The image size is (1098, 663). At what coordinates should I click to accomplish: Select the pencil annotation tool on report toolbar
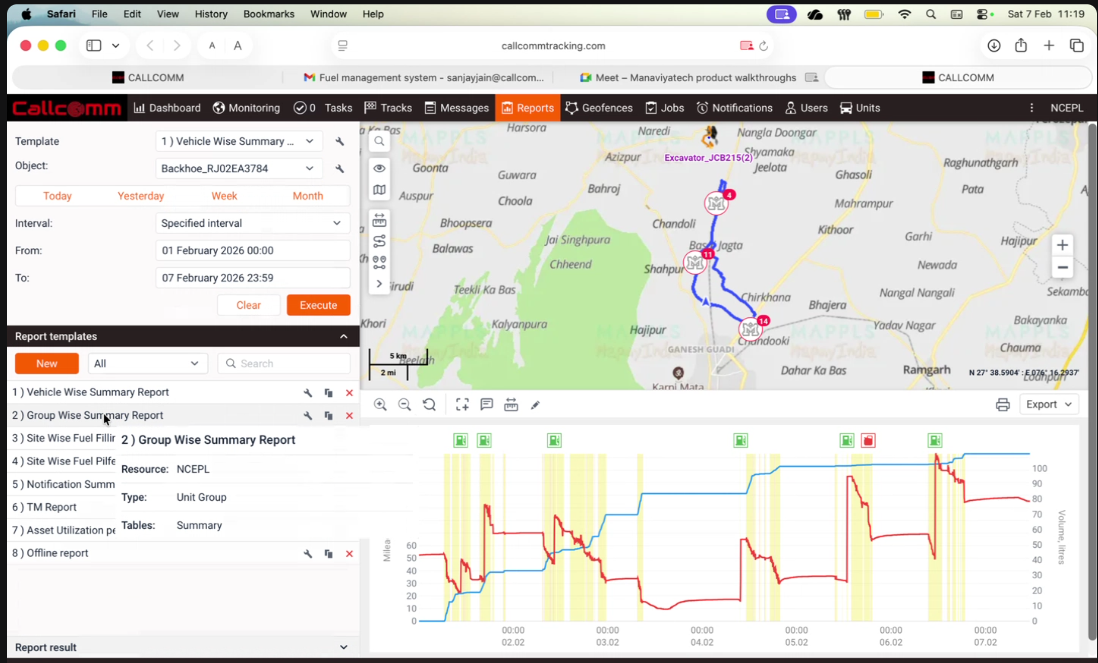coord(535,404)
